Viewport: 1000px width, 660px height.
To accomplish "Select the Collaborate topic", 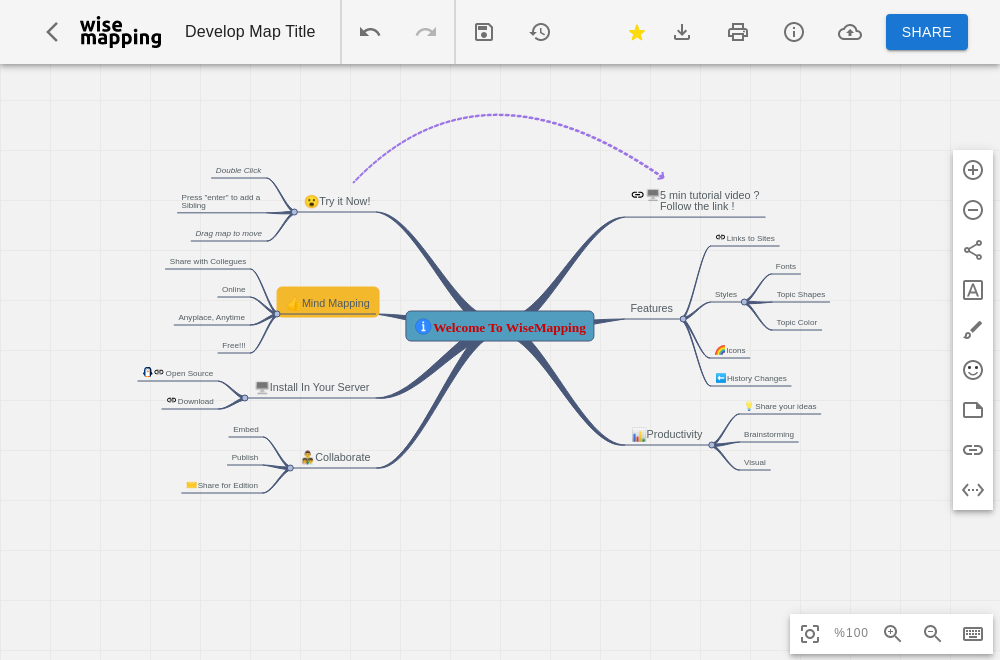I will click(x=335, y=457).
